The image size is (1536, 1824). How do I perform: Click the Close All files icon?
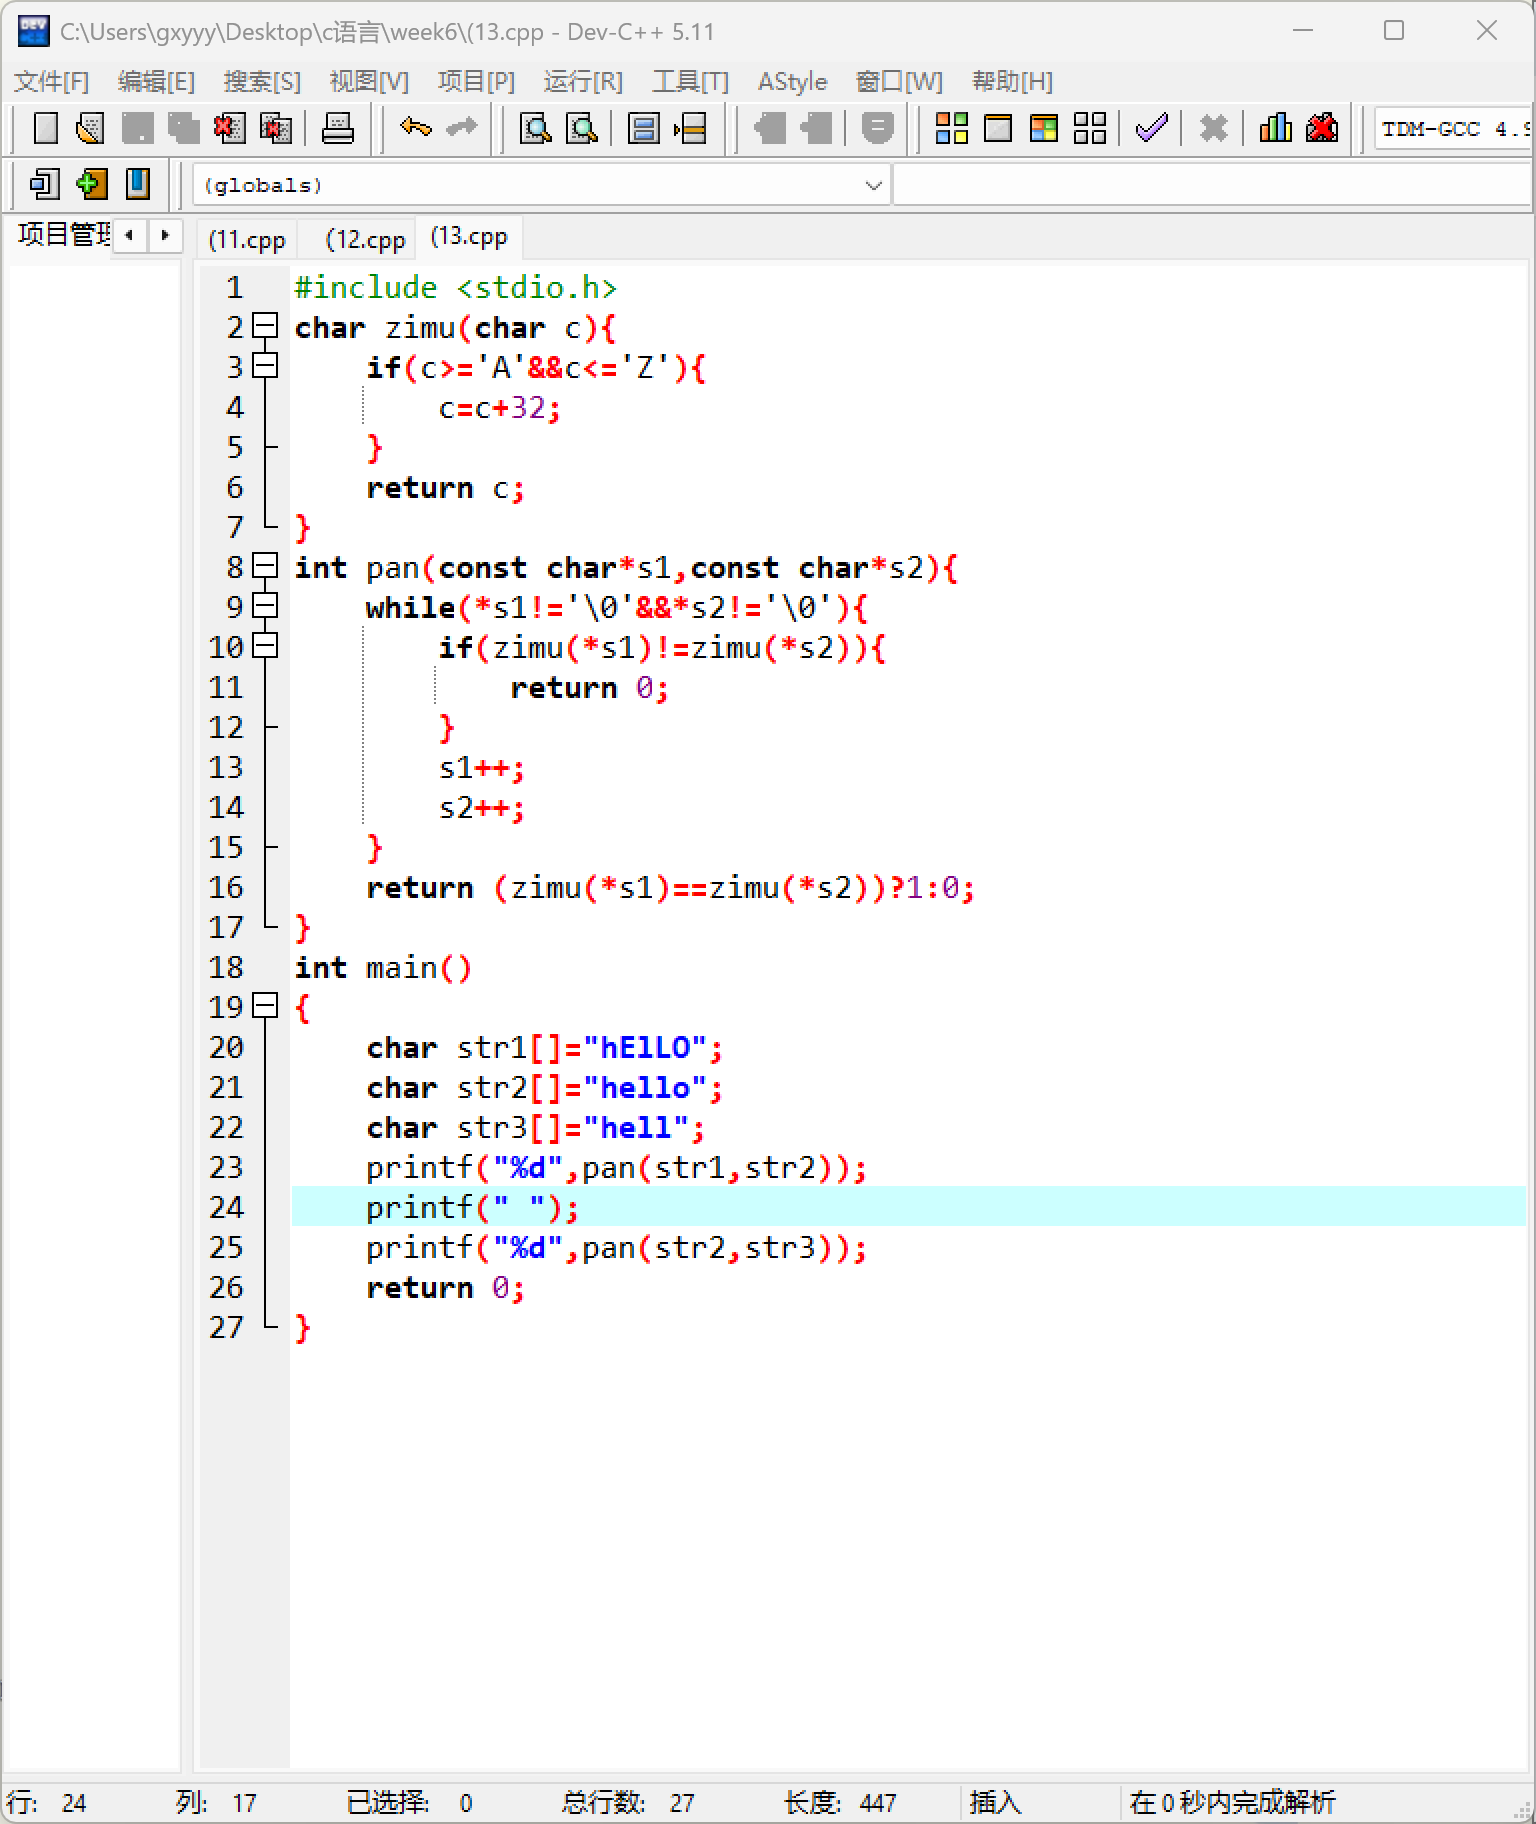pyautogui.click(x=275, y=128)
